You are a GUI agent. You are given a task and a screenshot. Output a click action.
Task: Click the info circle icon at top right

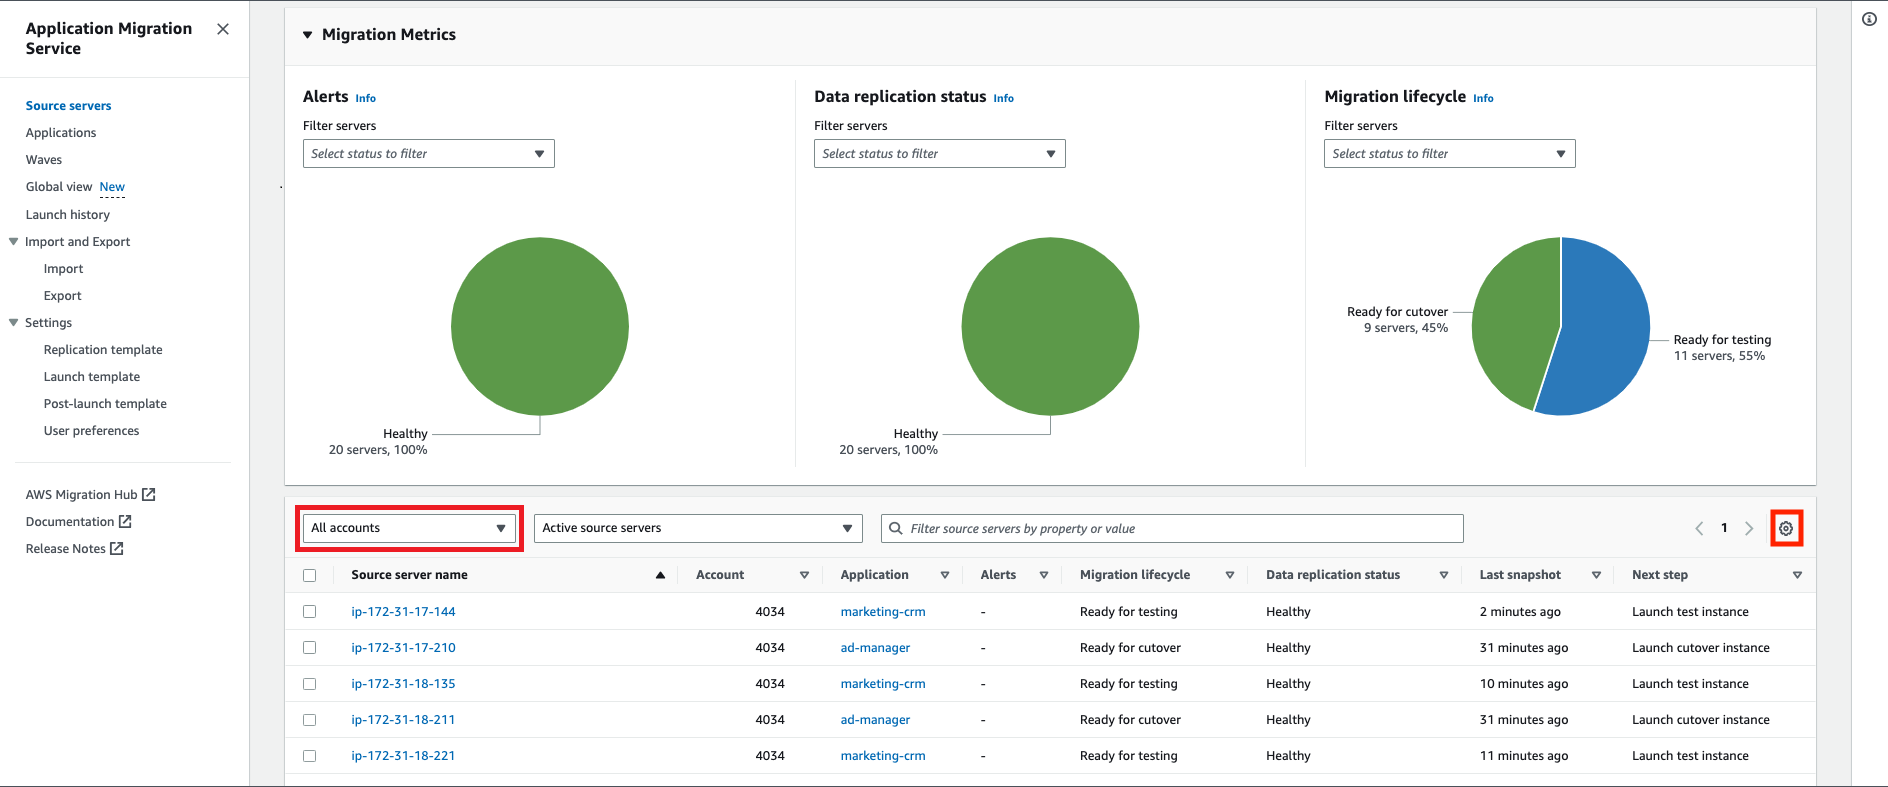coord(1869,19)
